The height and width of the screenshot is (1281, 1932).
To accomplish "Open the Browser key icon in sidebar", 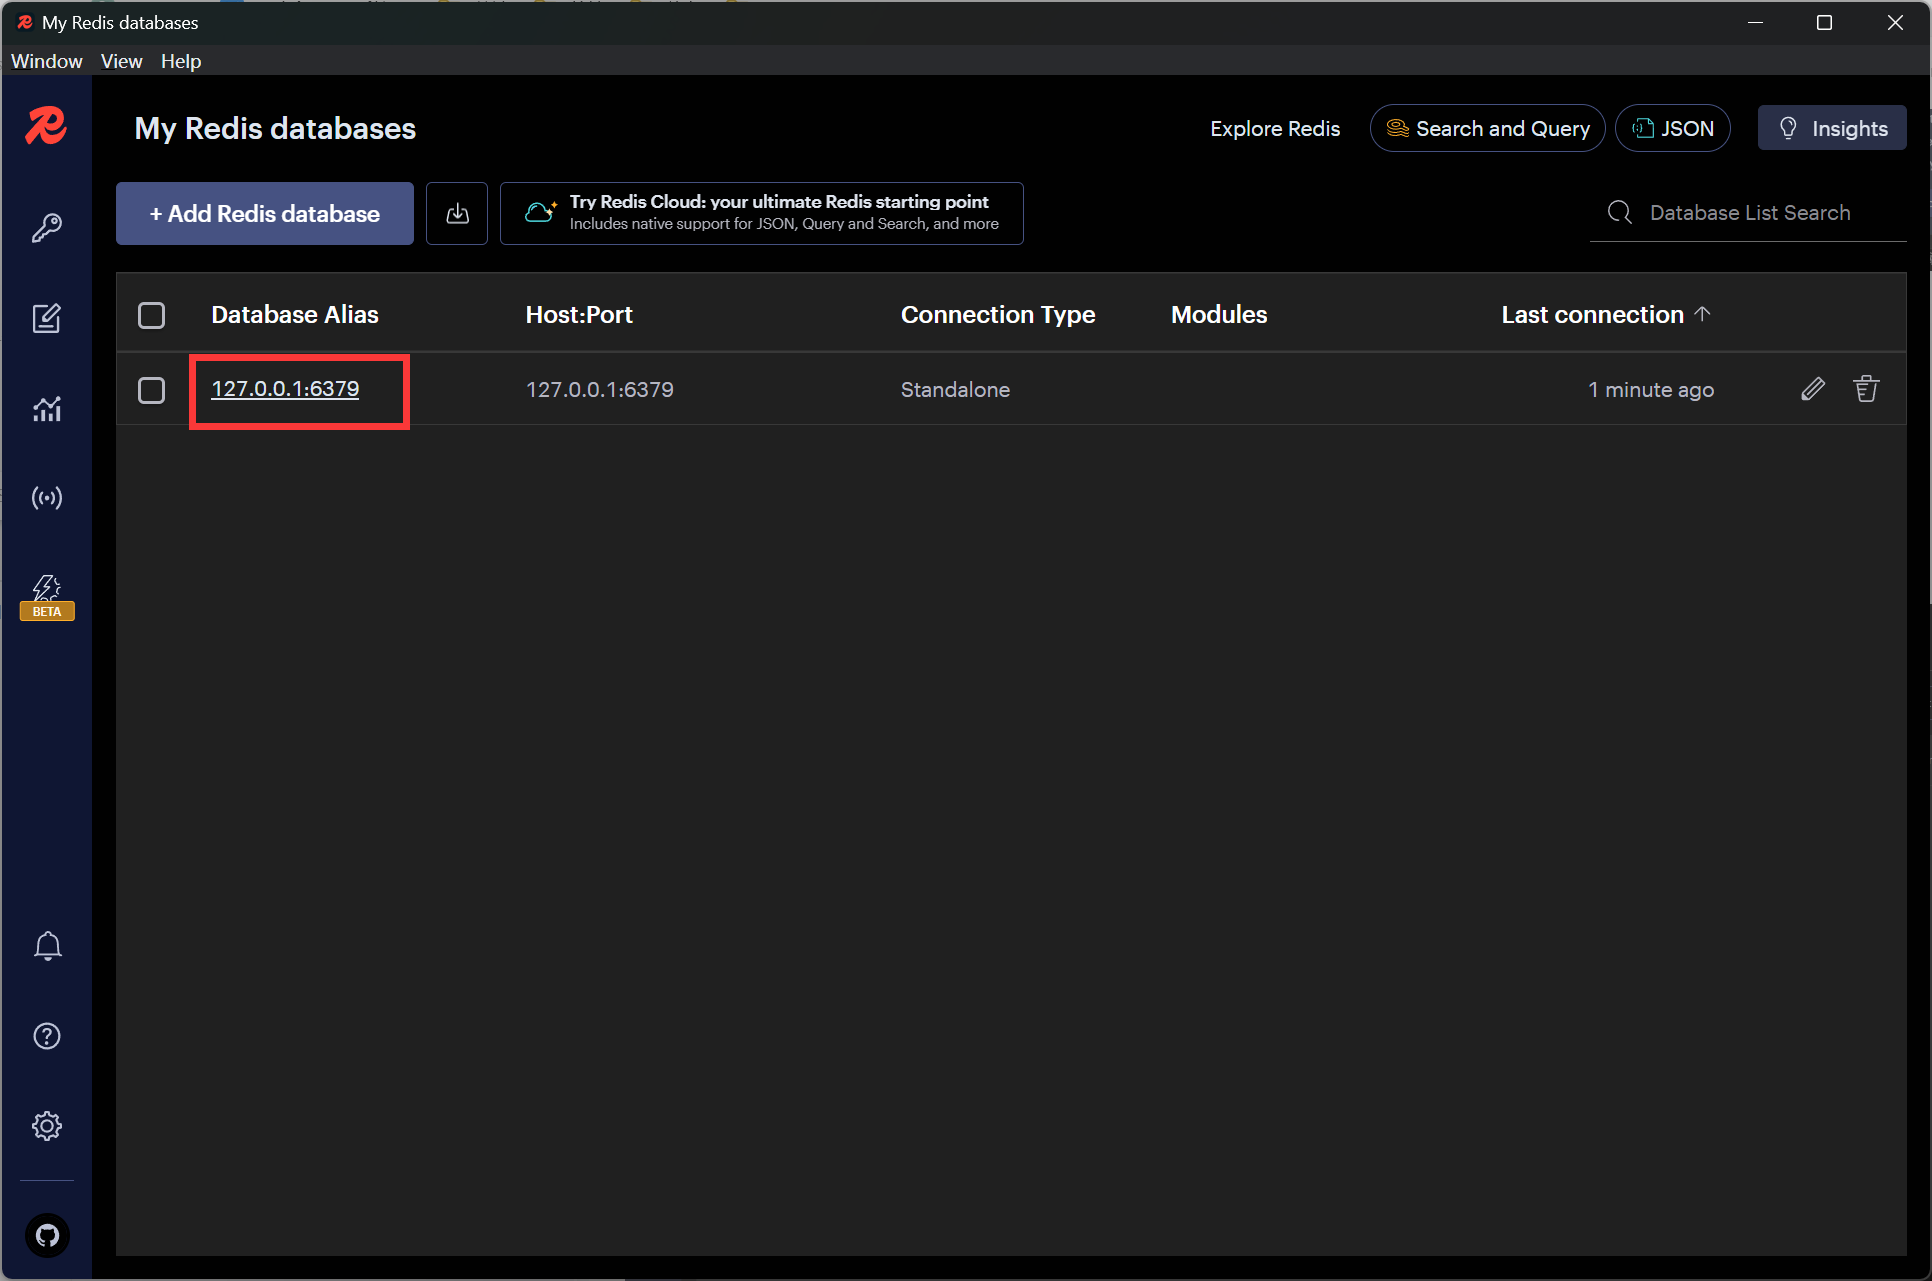I will coord(47,228).
